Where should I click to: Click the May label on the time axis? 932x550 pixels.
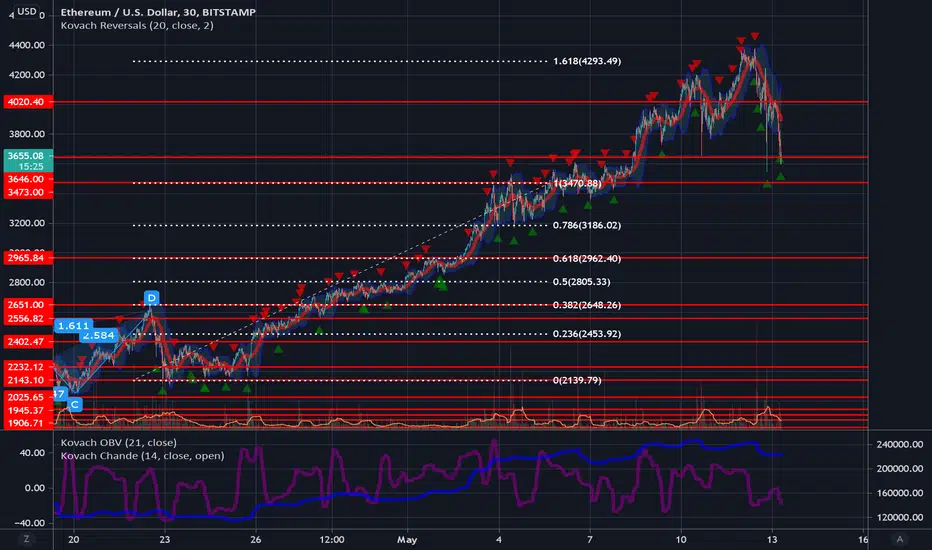tap(407, 540)
